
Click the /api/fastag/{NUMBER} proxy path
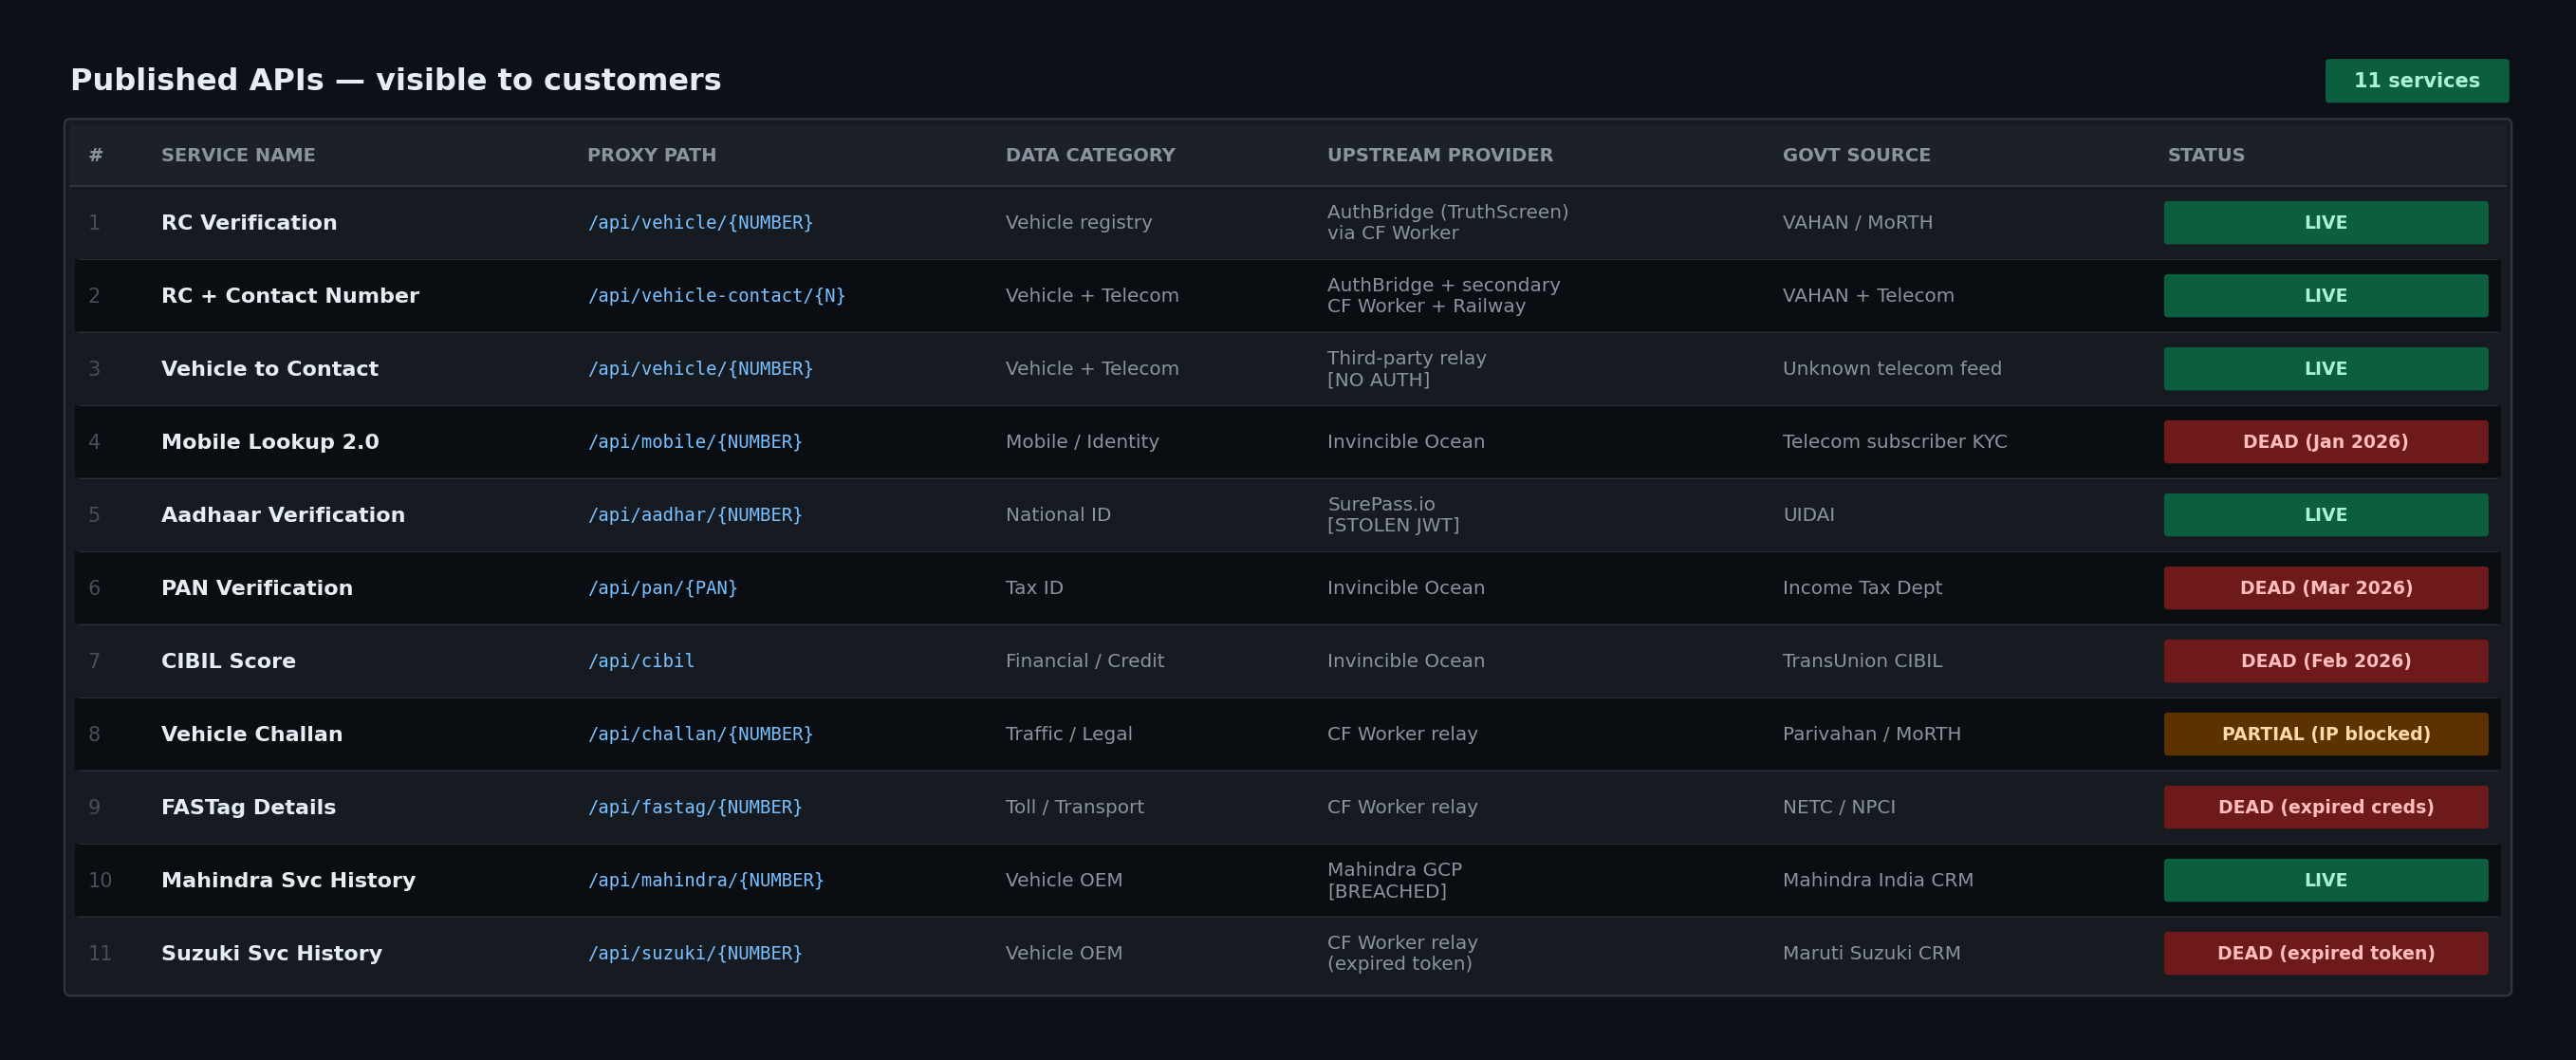point(695,807)
